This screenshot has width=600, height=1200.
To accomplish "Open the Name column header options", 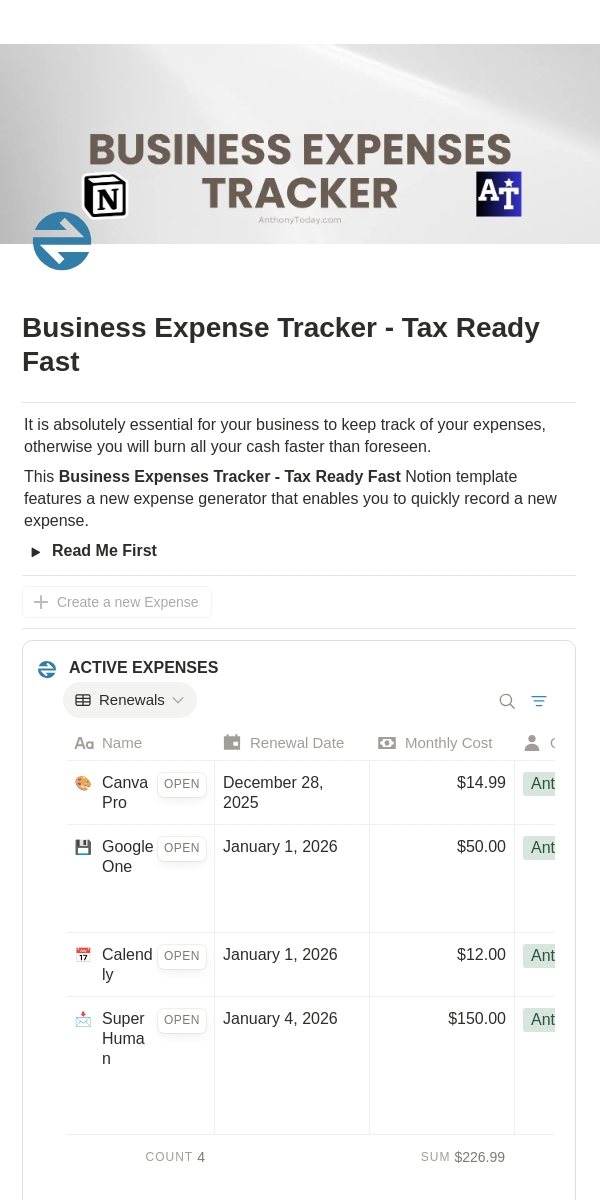I will click(140, 742).
